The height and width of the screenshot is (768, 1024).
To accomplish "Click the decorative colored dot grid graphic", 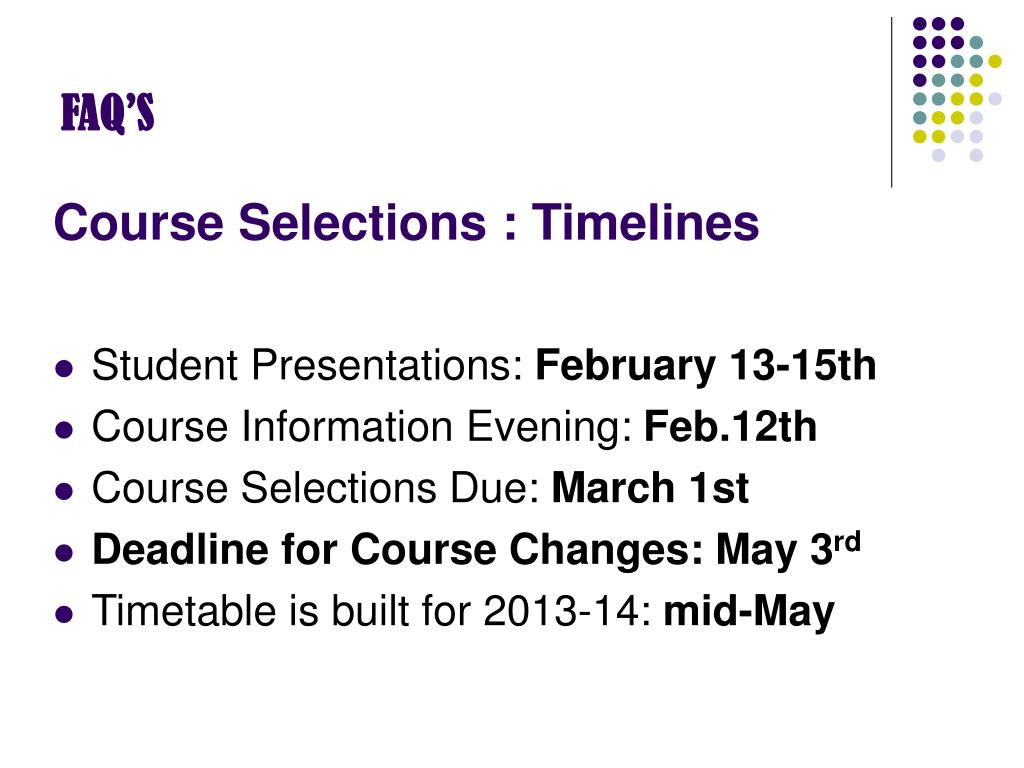I will 957,89.
